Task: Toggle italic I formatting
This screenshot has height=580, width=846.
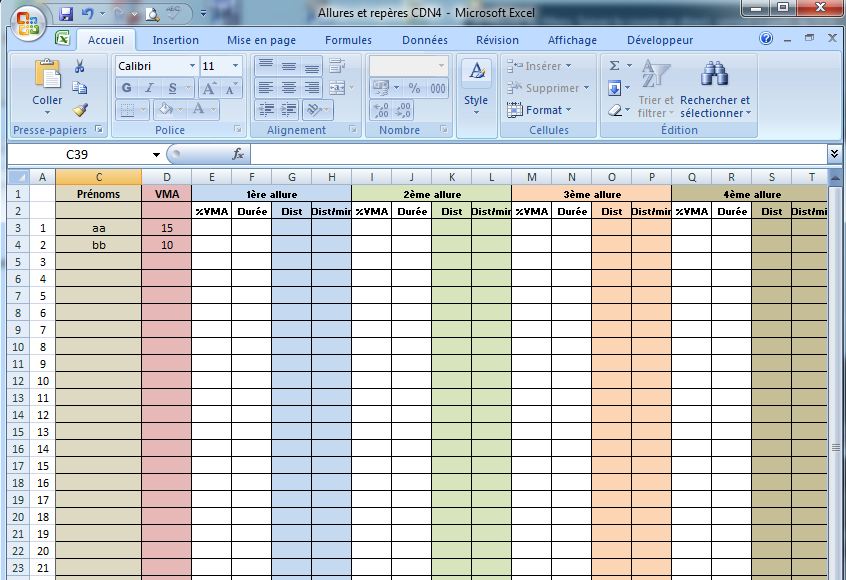Action: [148, 88]
